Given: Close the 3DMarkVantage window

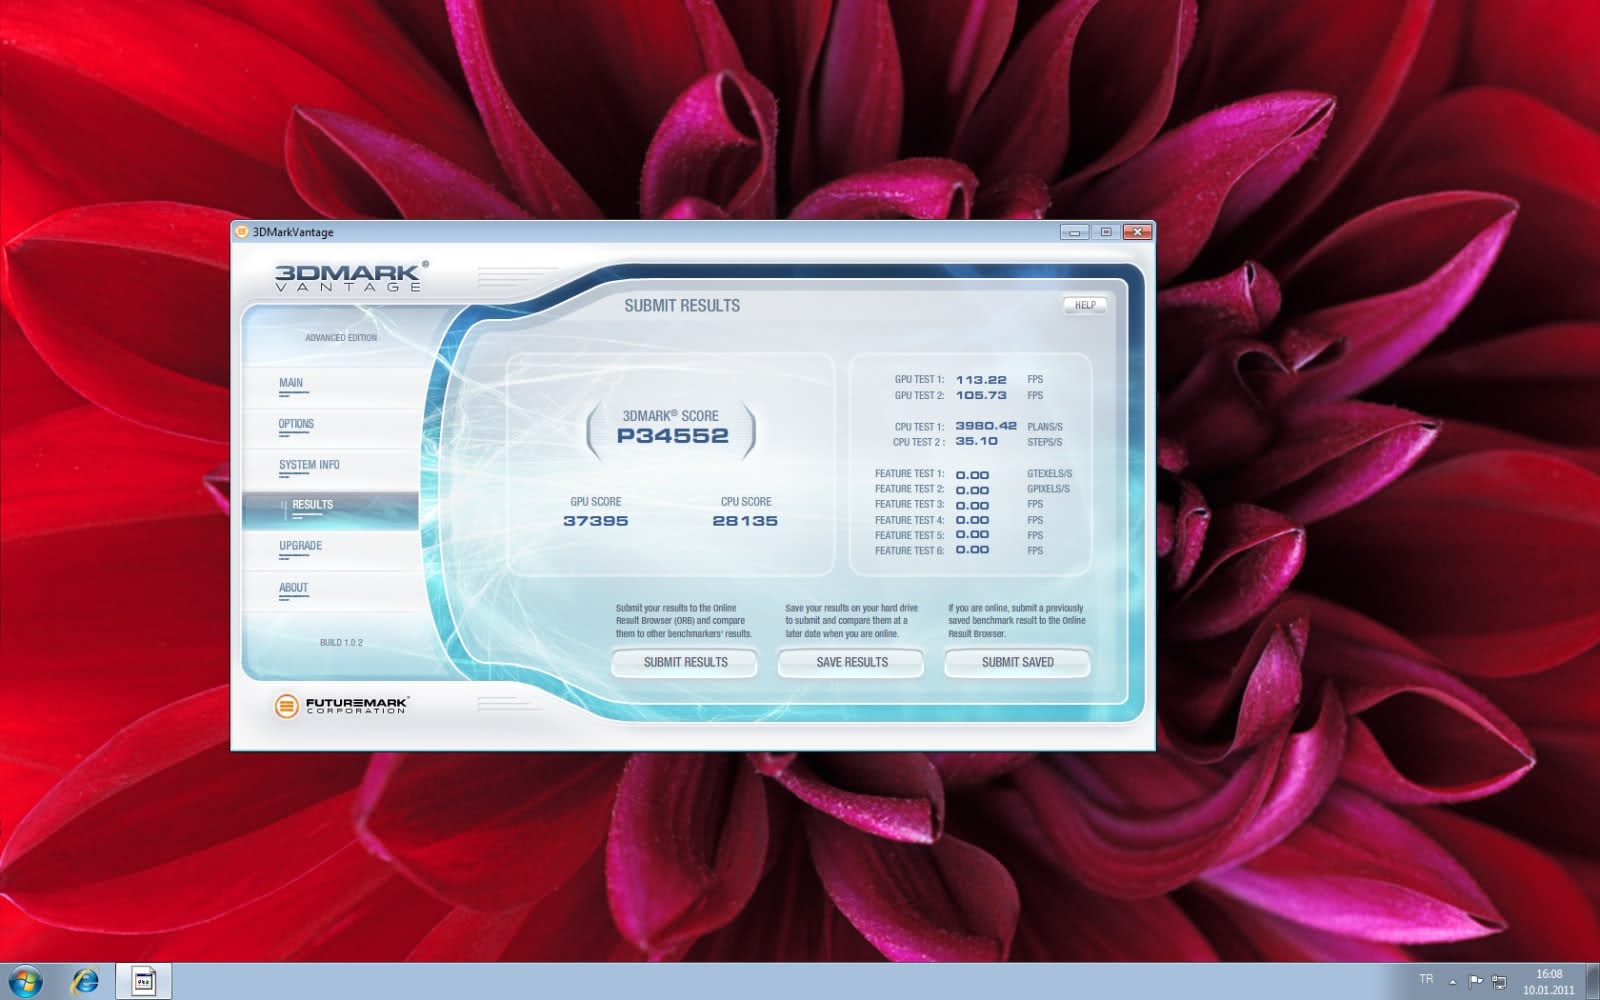Looking at the screenshot, I should click(x=1137, y=232).
